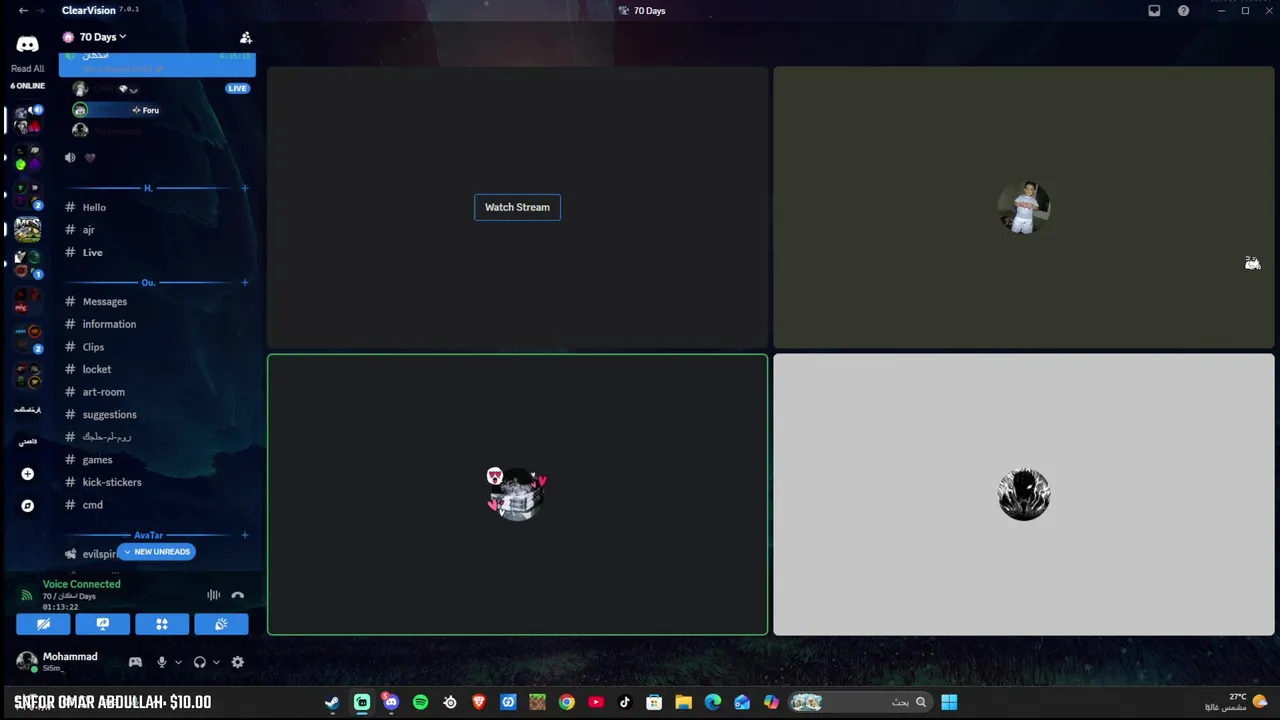The image size is (1280, 720).
Task: Mute the microphone
Action: click(161, 662)
